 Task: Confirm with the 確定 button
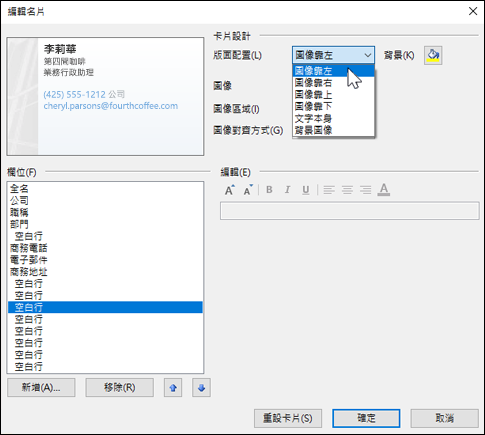366,418
